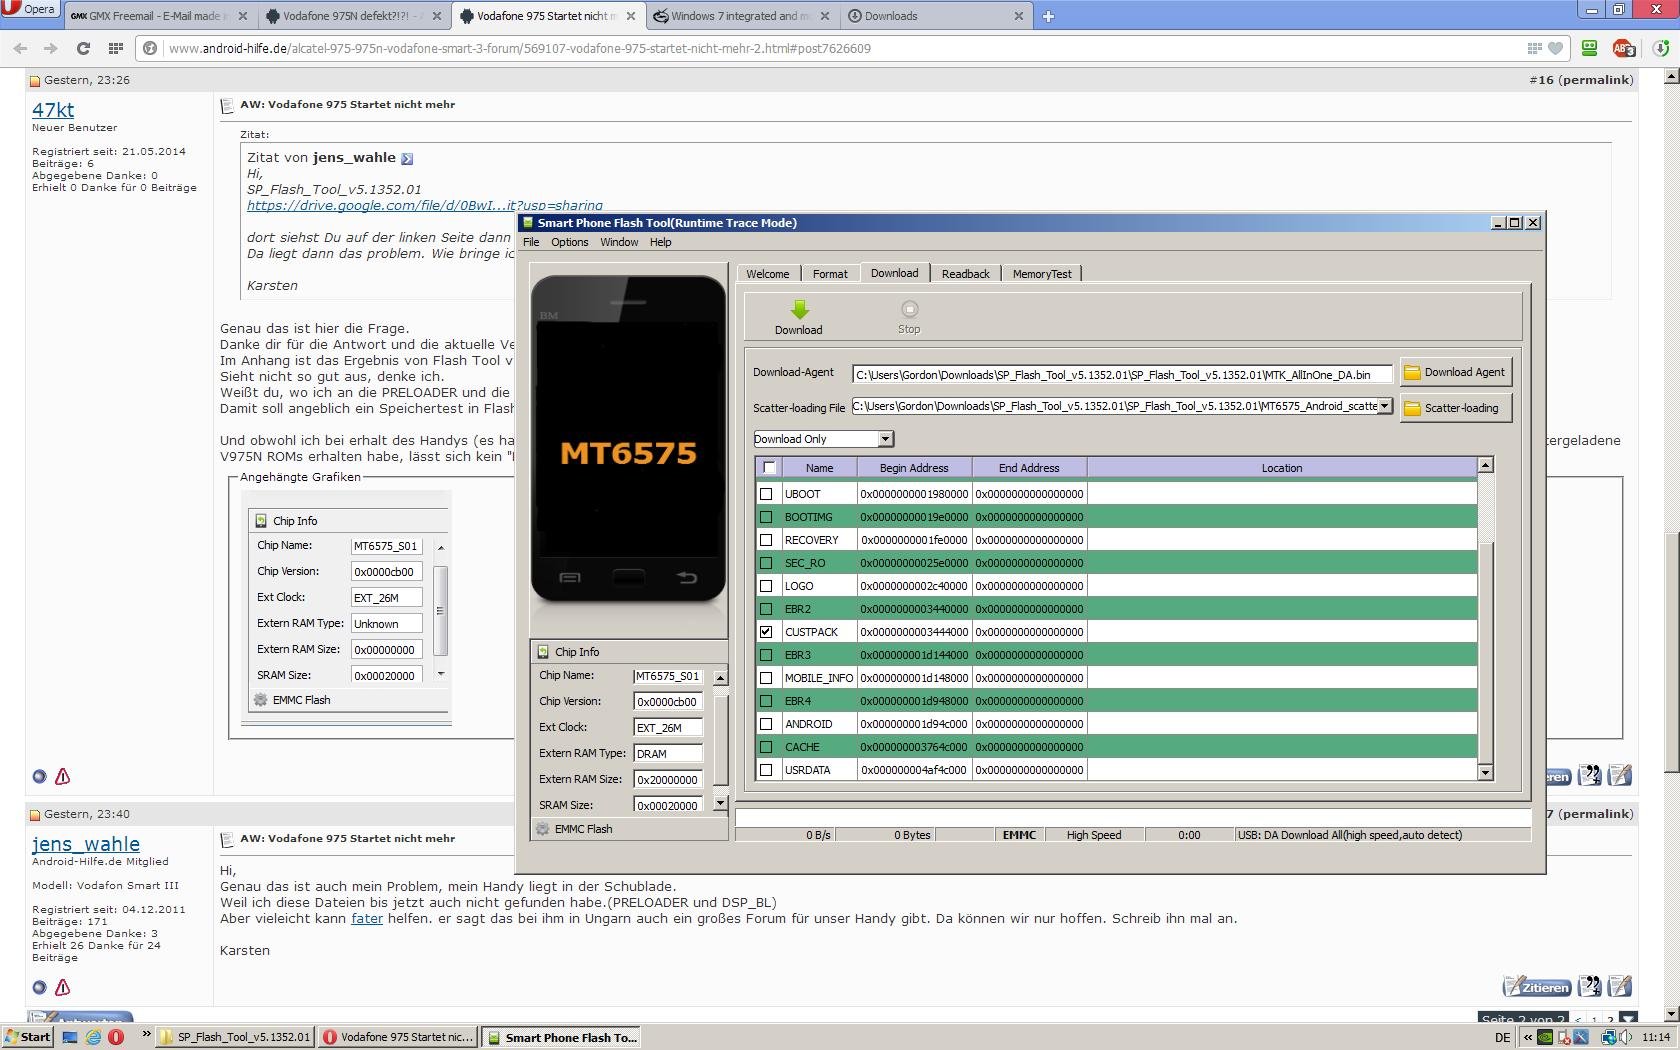Screen dimensions: 1680x1050
Task: Open the Options menu in Flash Tool
Action: point(570,242)
